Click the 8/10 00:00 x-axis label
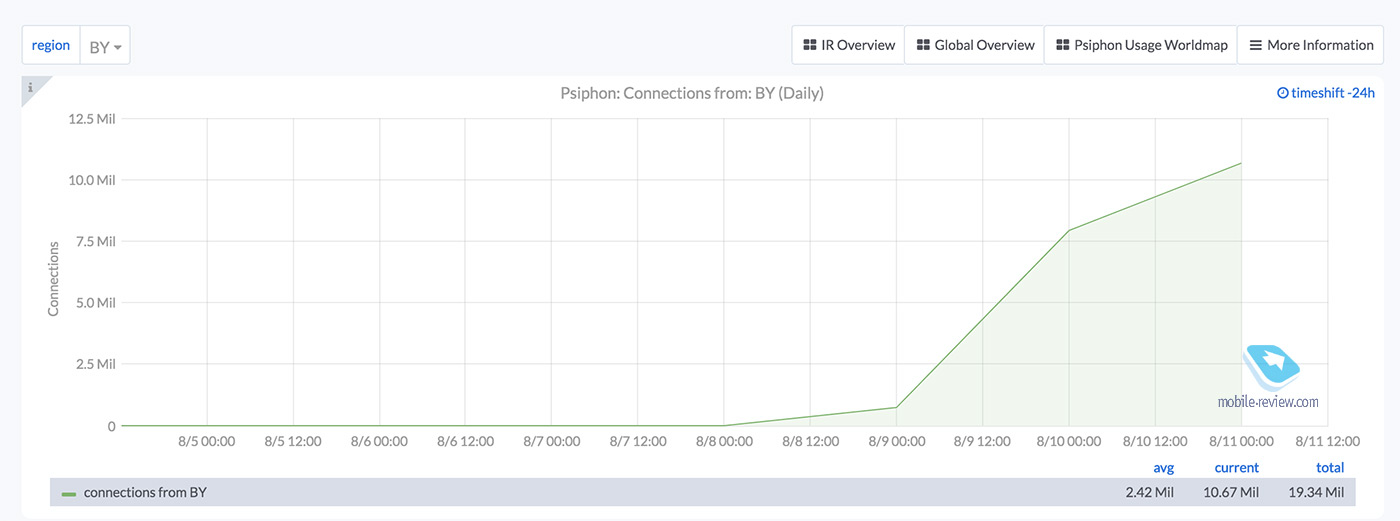The height and width of the screenshot is (521, 1400). (1068, 441)
